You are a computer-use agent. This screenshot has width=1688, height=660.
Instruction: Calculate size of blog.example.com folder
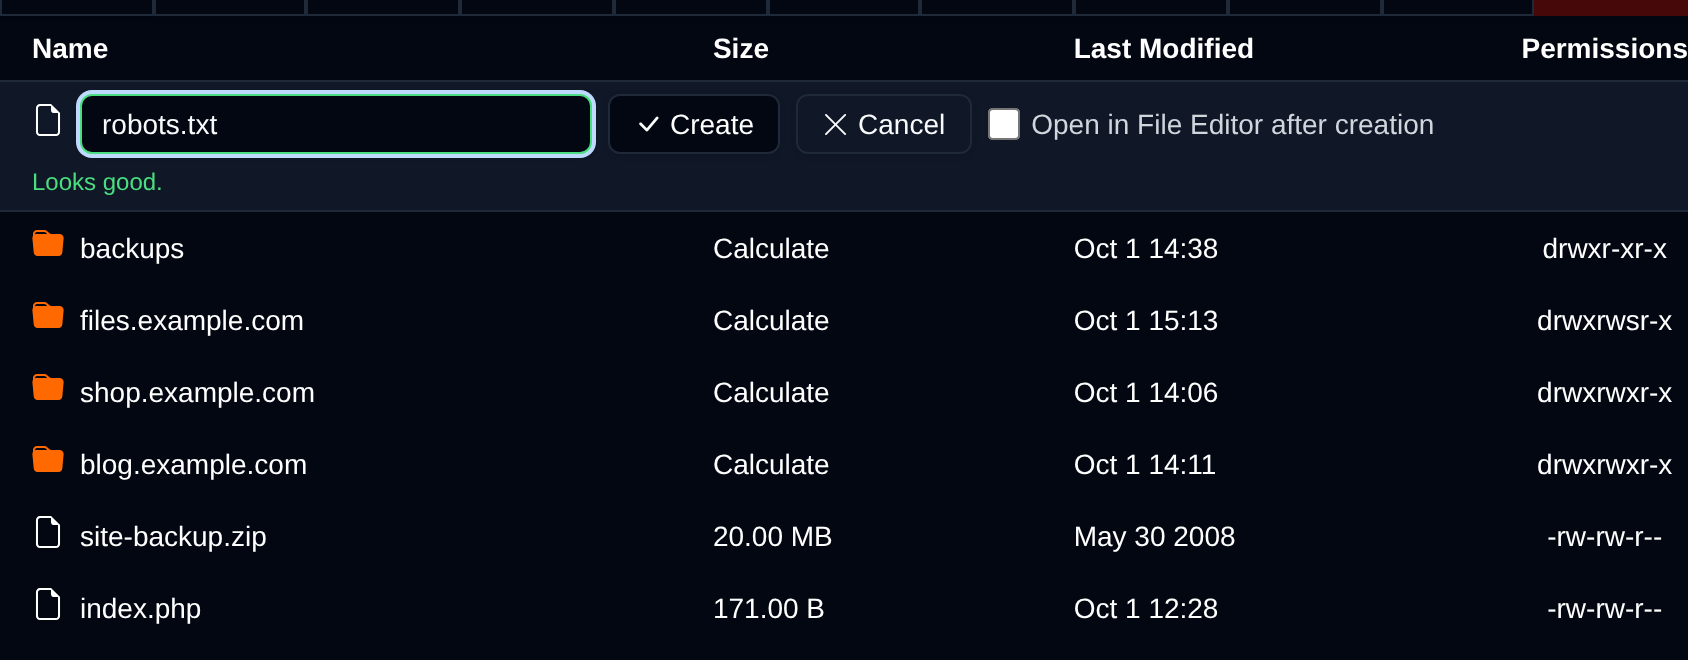click(x=771, y=465)
